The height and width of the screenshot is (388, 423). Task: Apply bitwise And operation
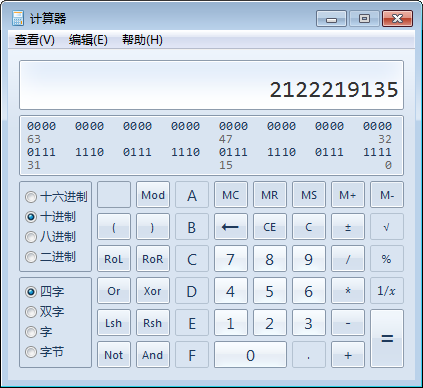click(x=153, y=355)
